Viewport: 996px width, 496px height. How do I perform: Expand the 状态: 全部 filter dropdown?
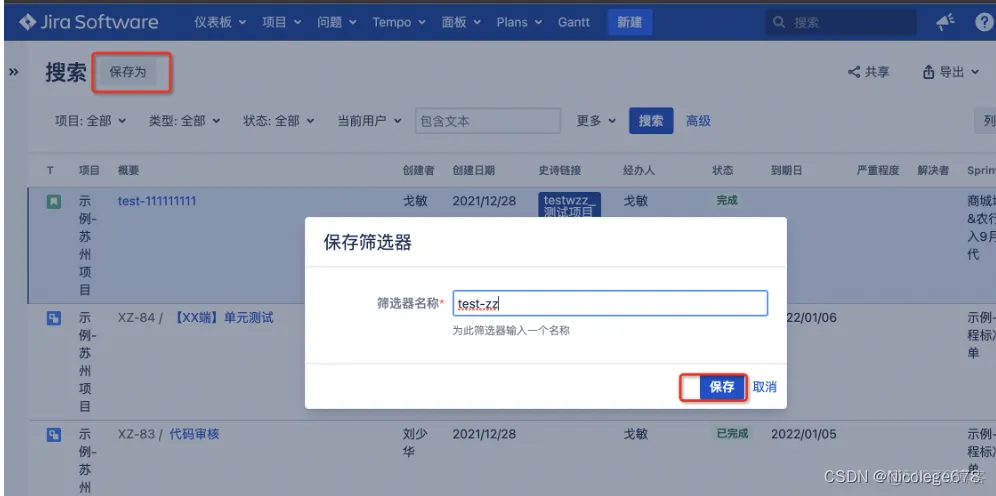[278, 121]
